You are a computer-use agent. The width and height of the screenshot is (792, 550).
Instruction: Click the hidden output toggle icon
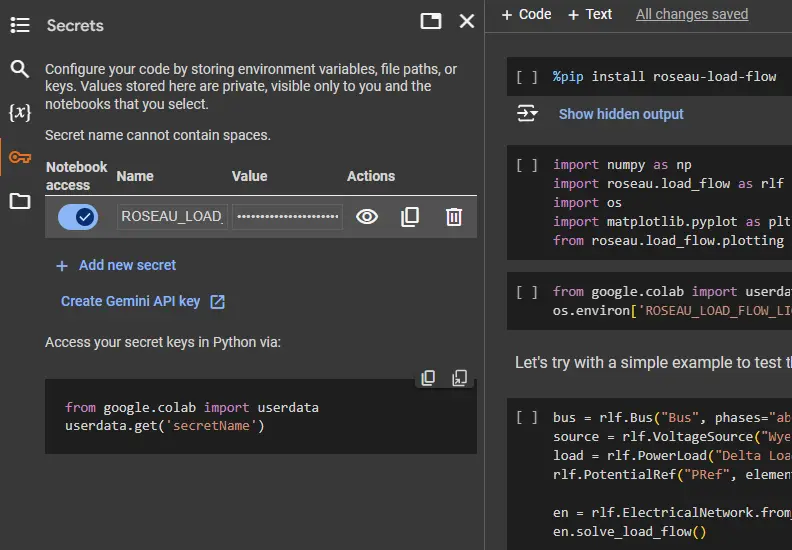[x=527, y=113]
